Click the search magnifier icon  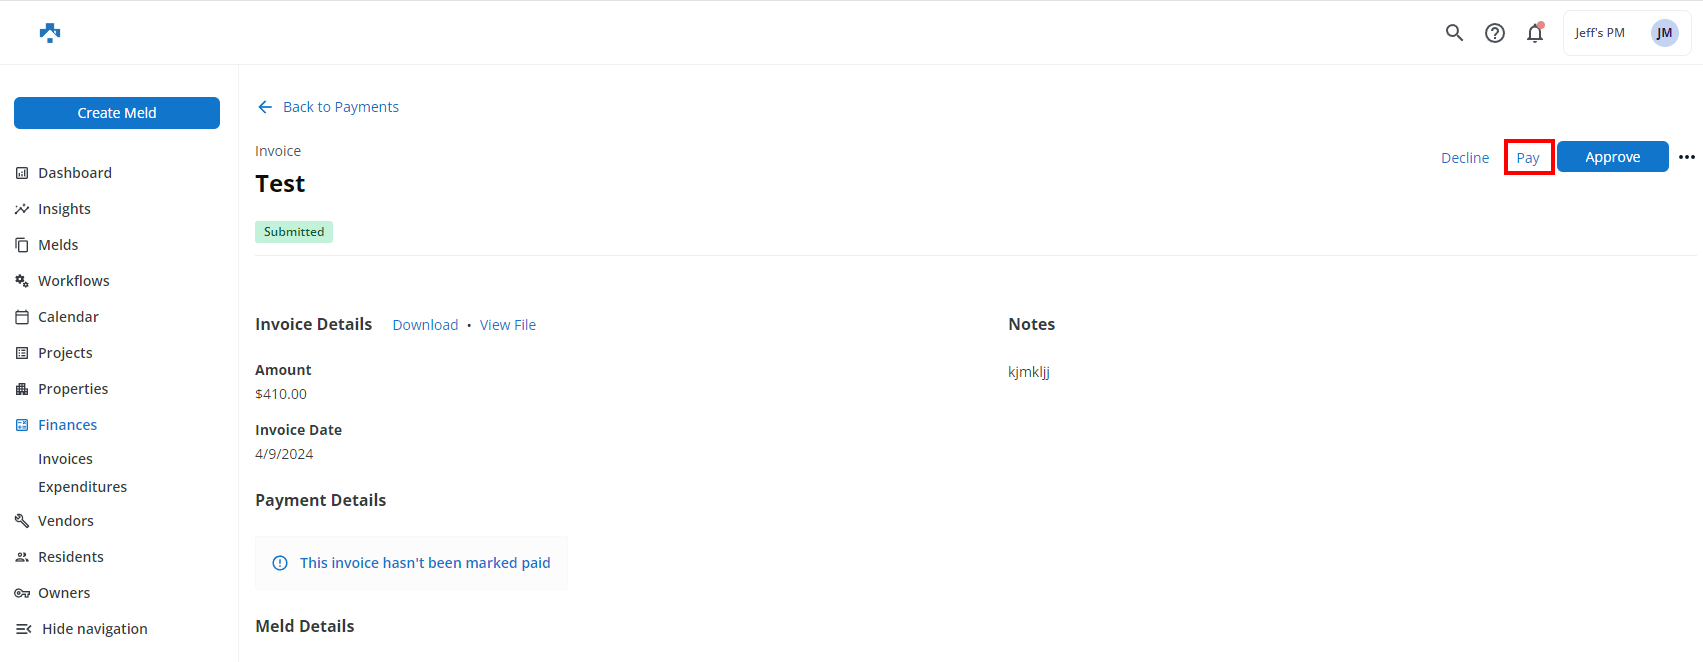coord(1454,33)
